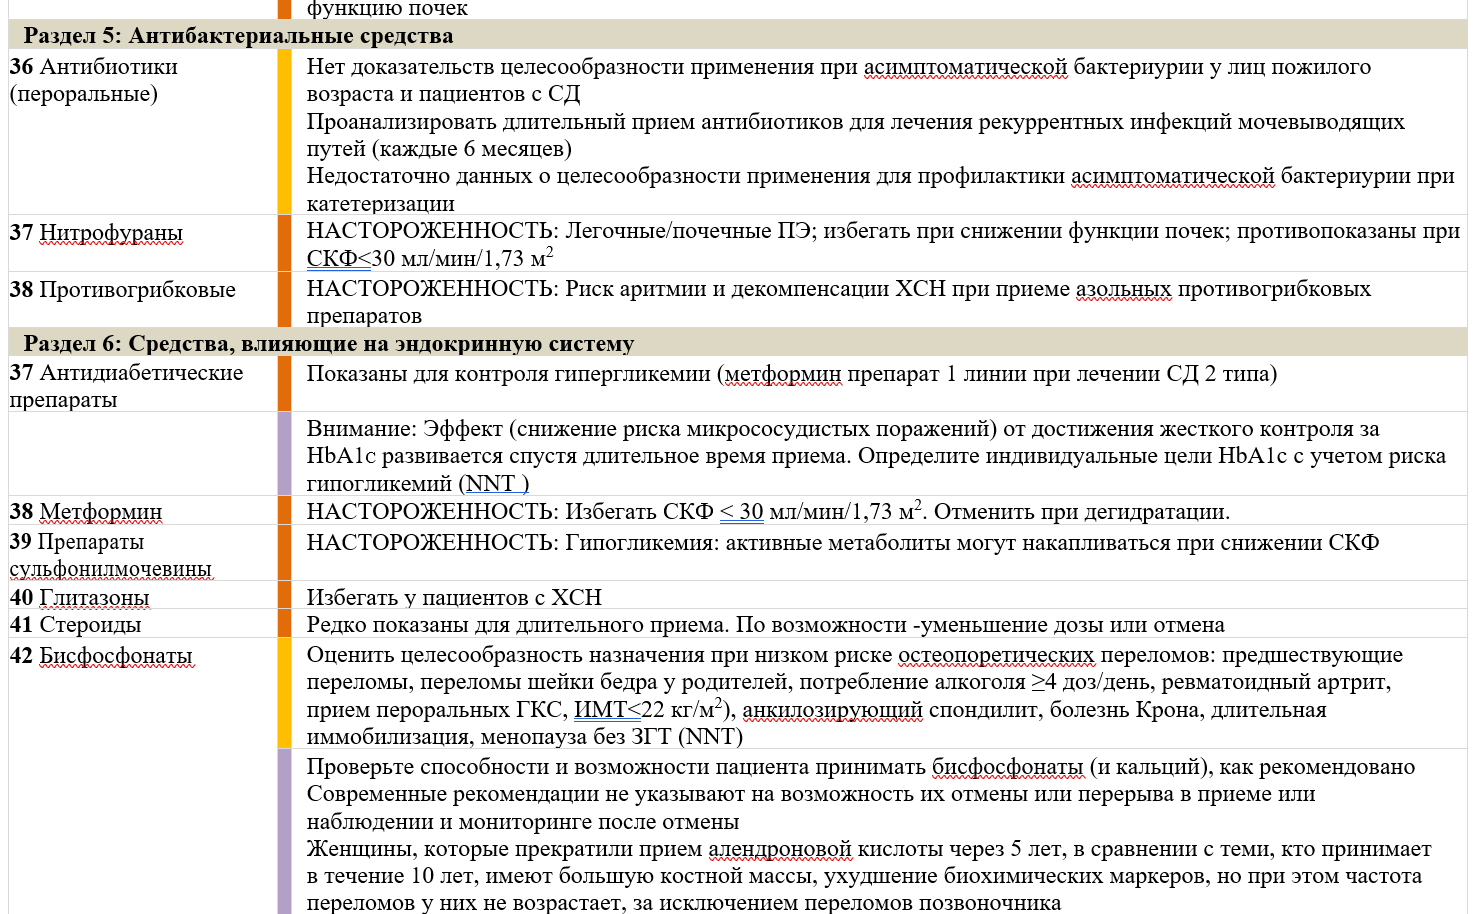This screenshot has height=914, width=1474.
Task: Click the text "Отменить при дегидратации."
Action: tap(1082, 512)
